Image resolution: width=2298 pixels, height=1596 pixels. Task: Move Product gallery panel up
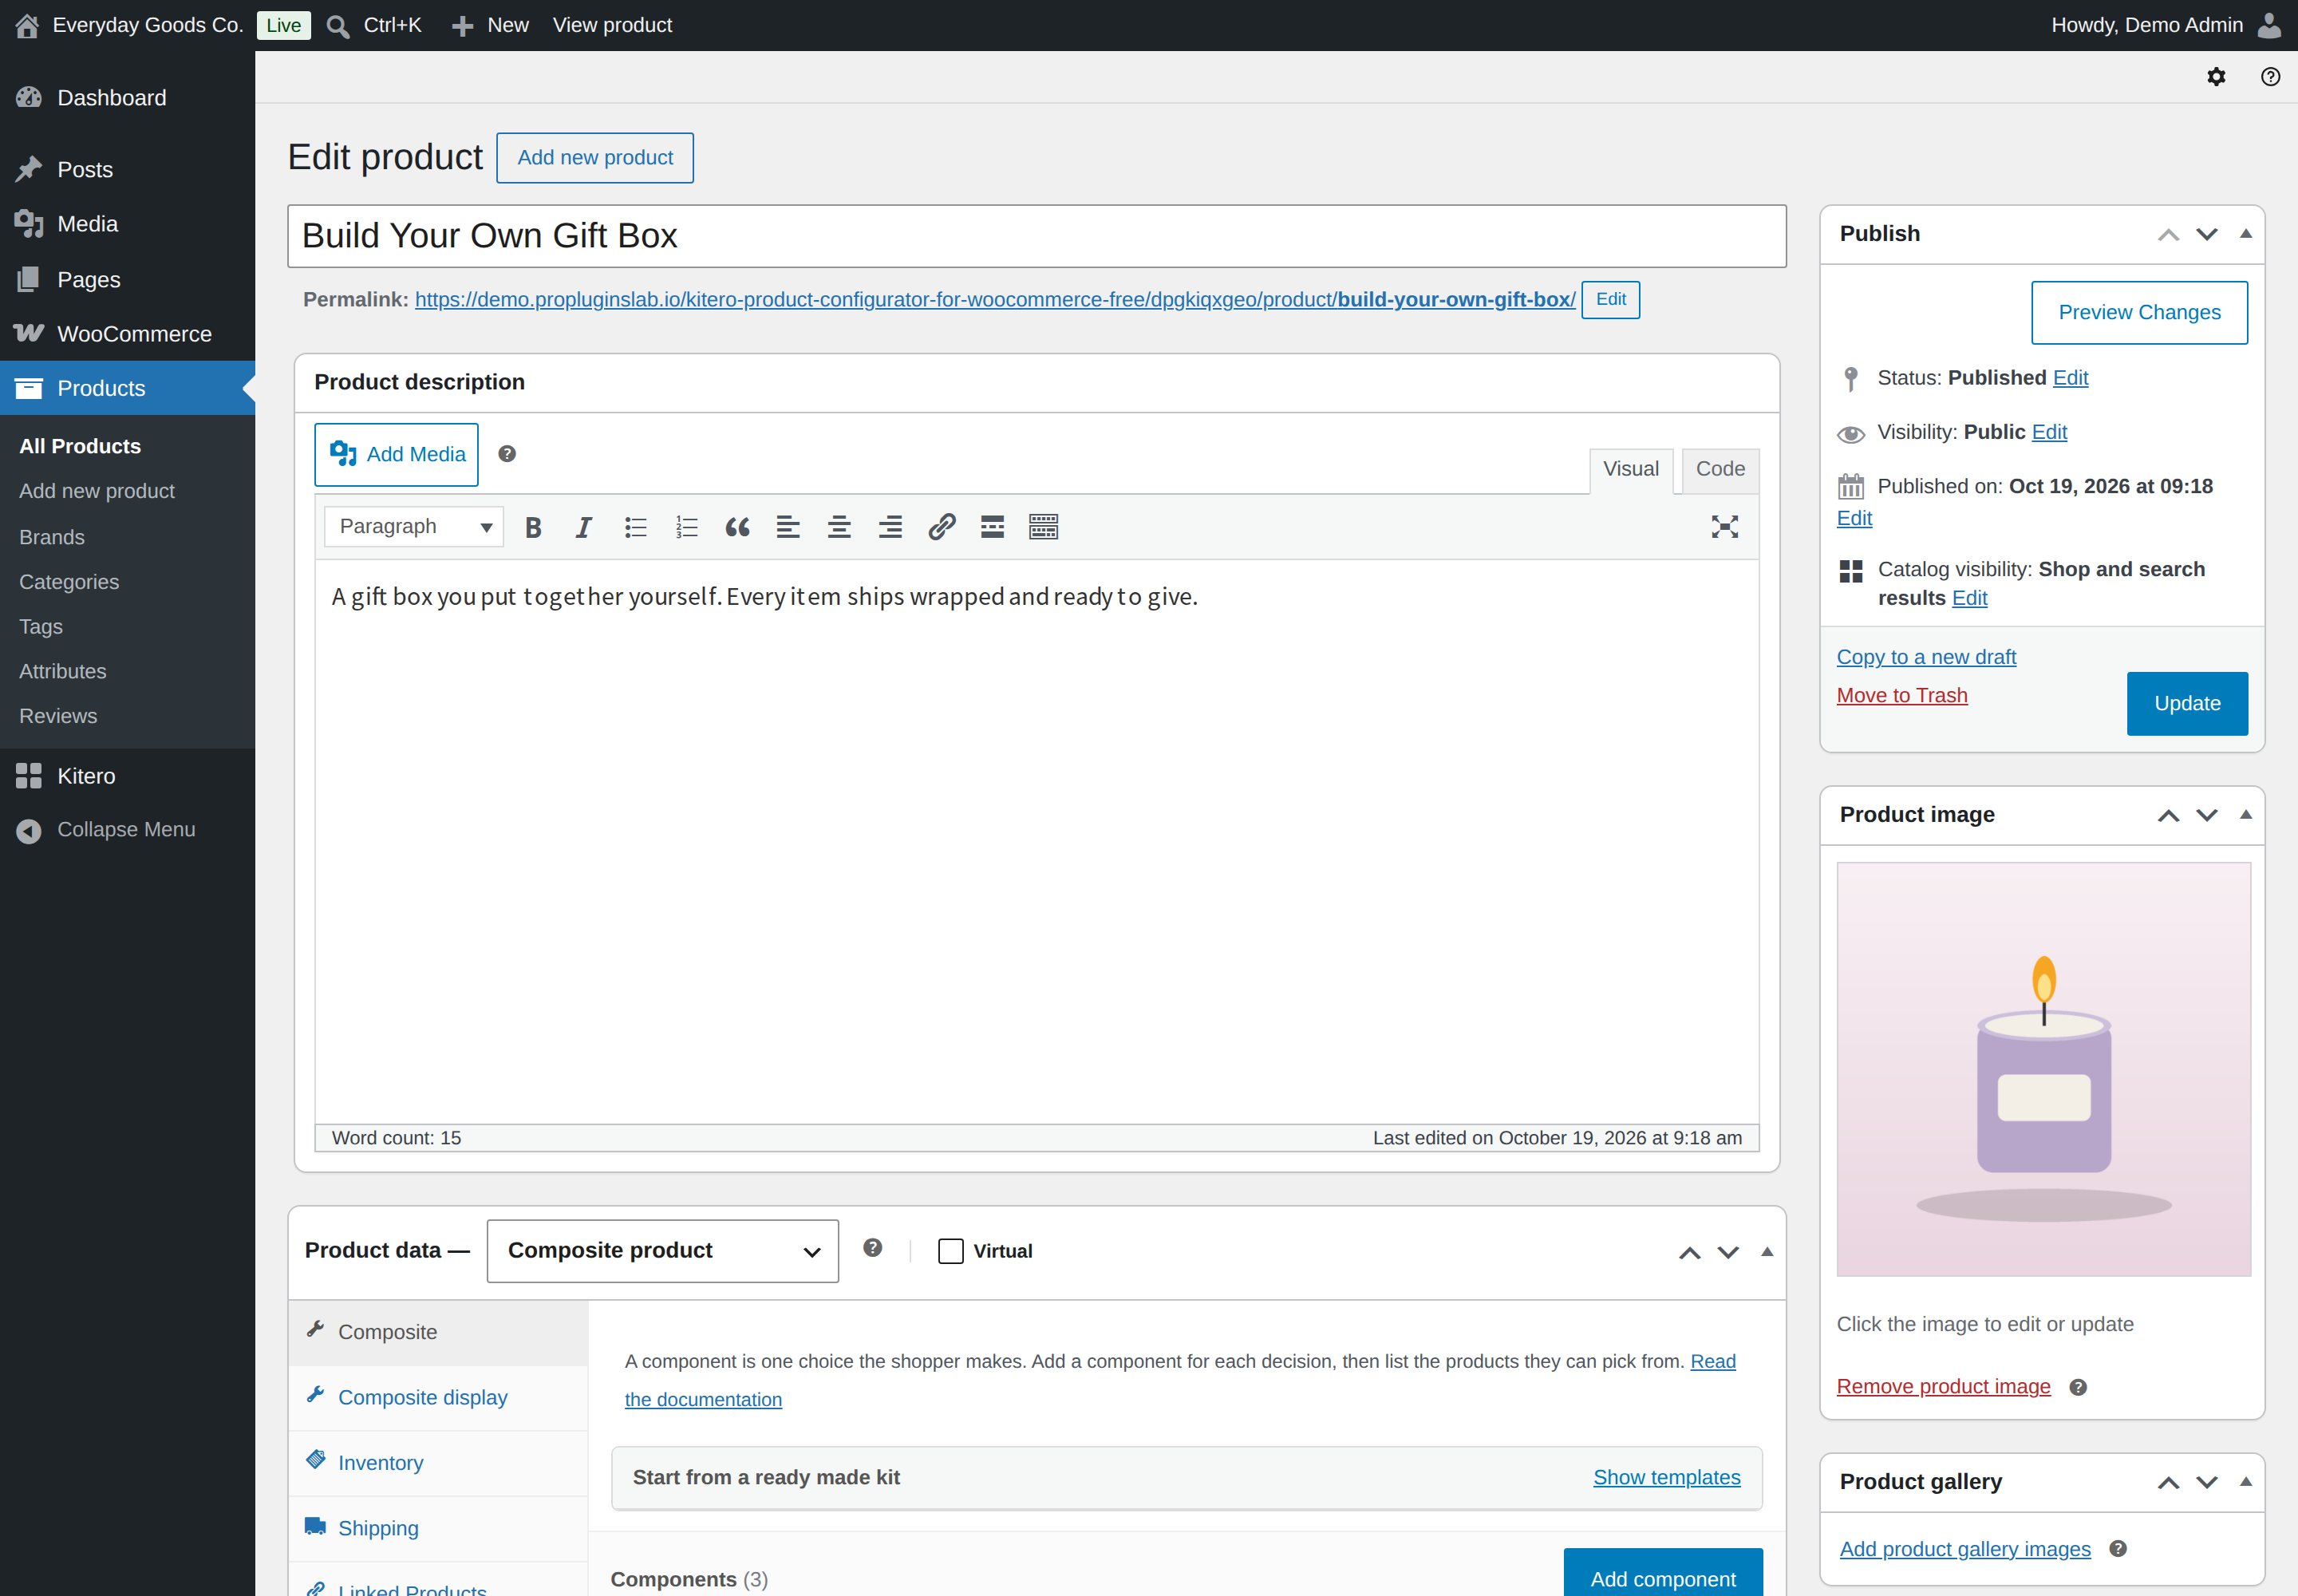click(x=2167, y=1483)
